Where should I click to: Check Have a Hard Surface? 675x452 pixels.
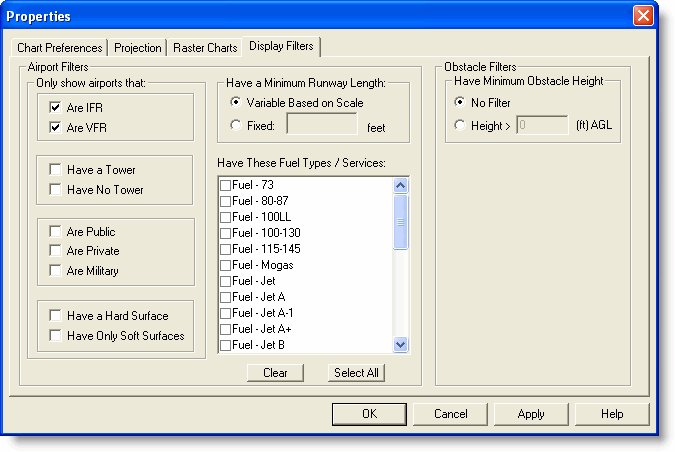(55, 316)
